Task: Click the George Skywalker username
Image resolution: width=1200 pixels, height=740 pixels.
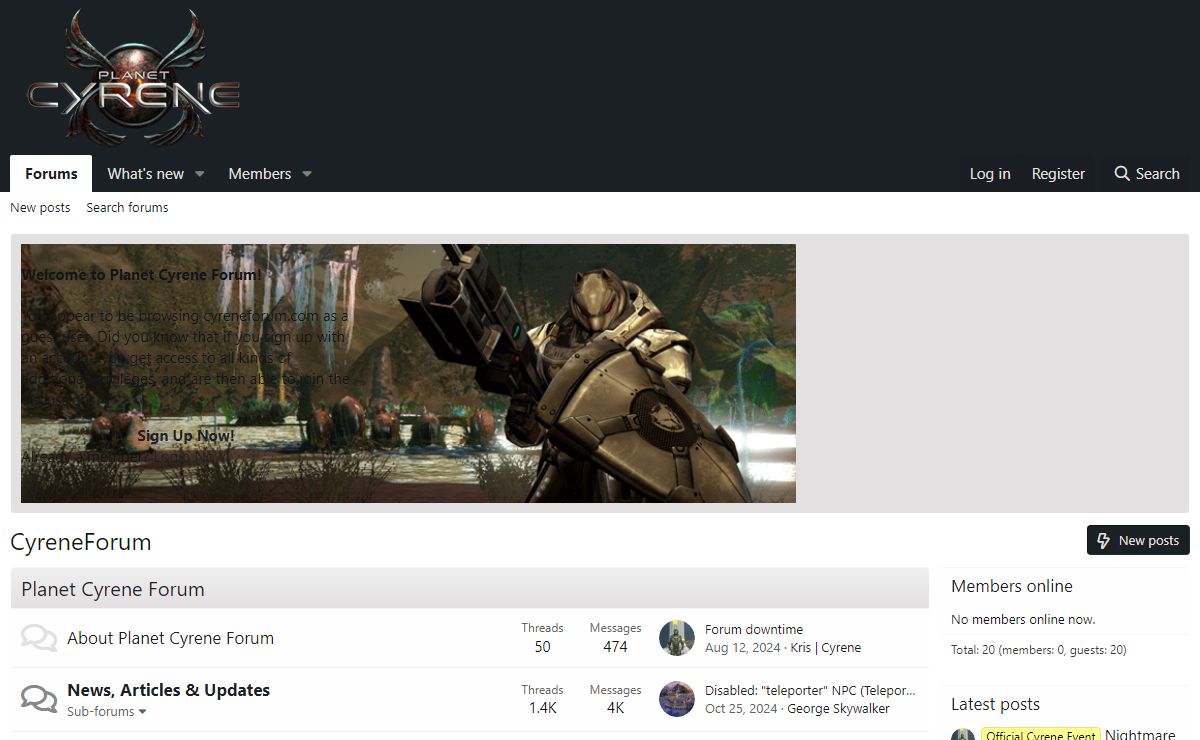Action: pos(838,709)
